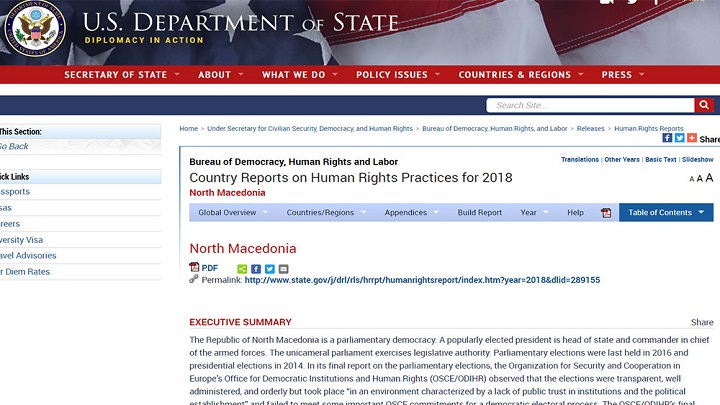
Task: Click the Translations link
Action: click(x=580, y=160)
